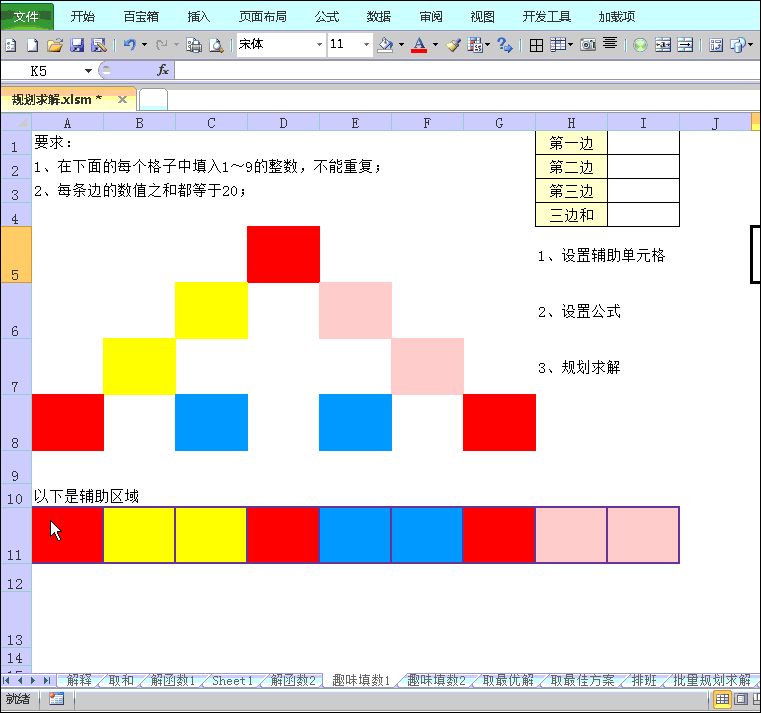This screenshot has width=761, height=713.
Task: Select row 8 header
Action: point(16,423)
